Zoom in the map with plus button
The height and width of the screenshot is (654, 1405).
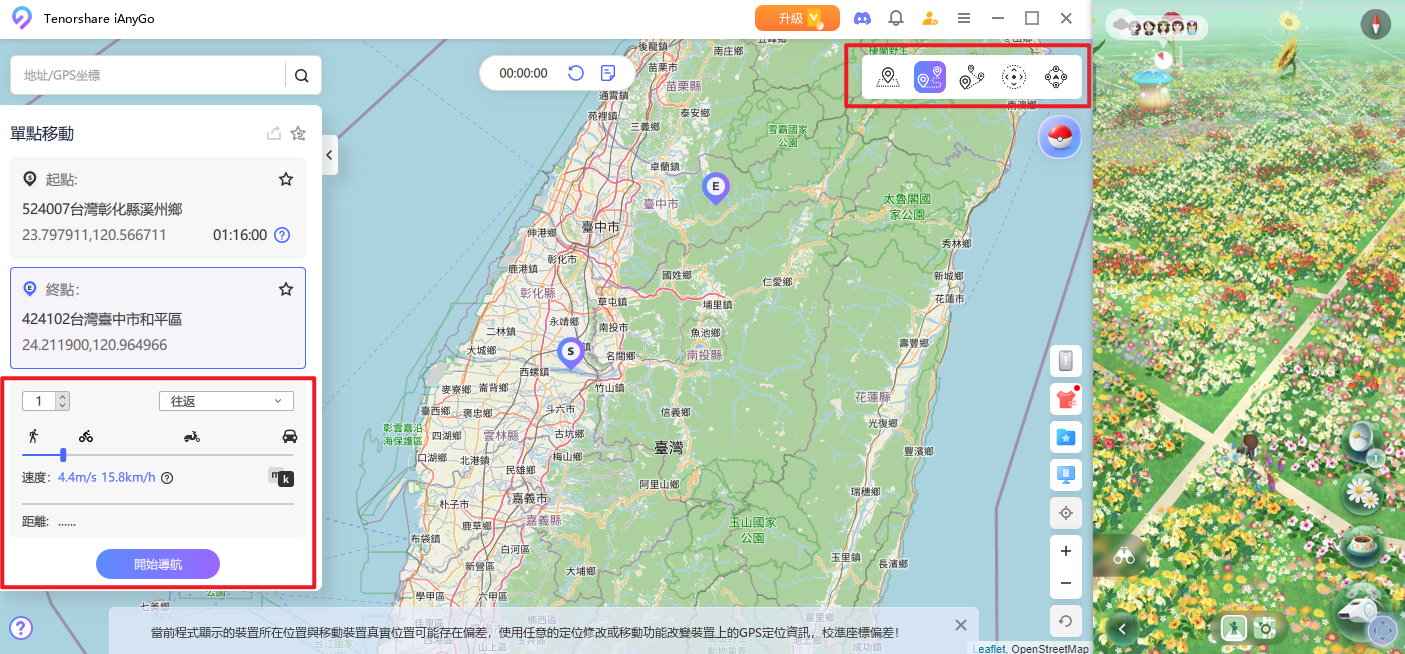pos(1066,551)
